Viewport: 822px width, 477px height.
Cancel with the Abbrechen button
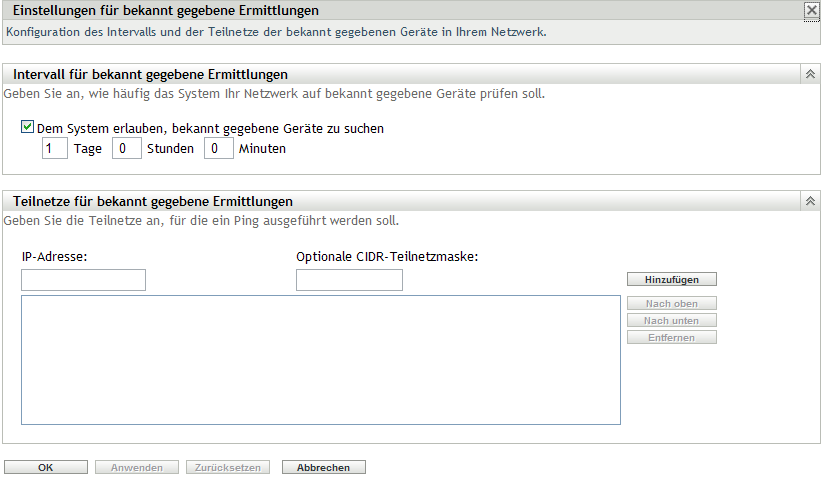pyautogui.click(x=324, y=467)
